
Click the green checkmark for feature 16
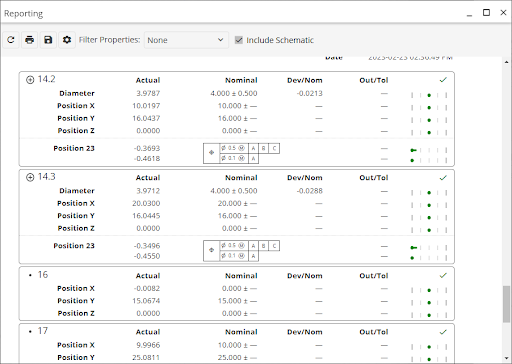pos(443,275)
